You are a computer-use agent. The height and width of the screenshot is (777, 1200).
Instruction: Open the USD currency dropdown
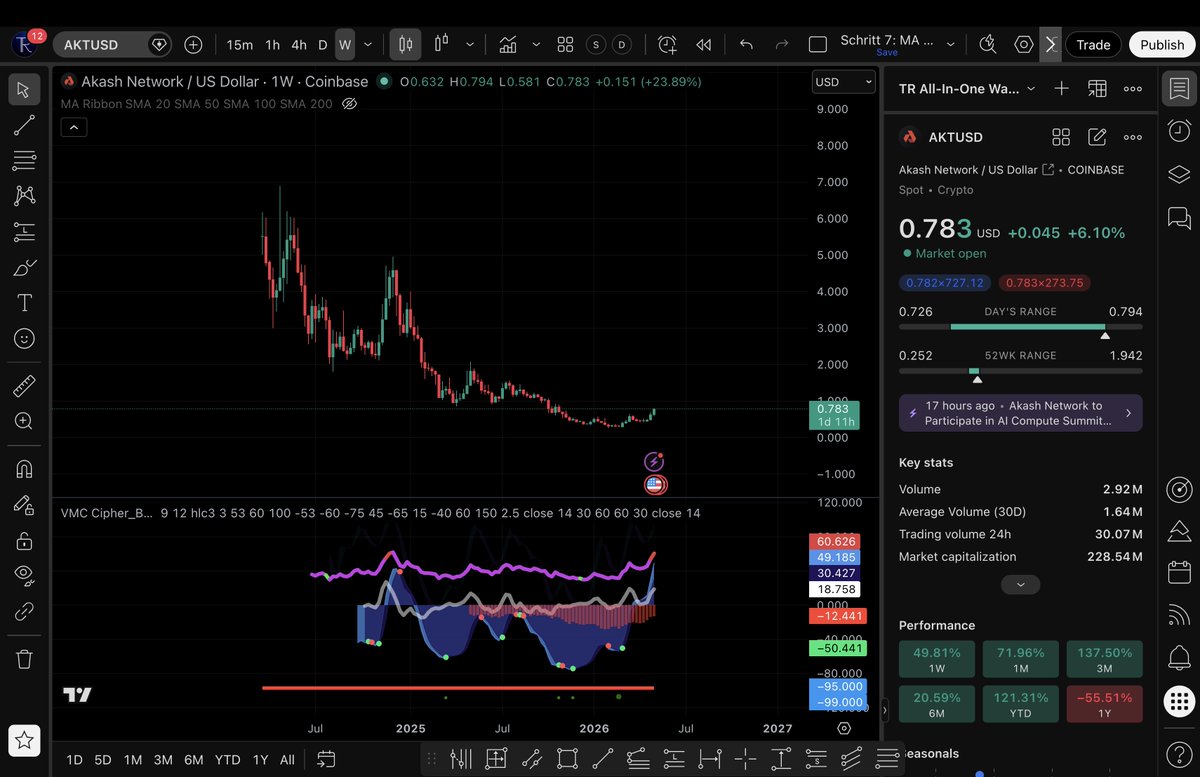[843, 82]
